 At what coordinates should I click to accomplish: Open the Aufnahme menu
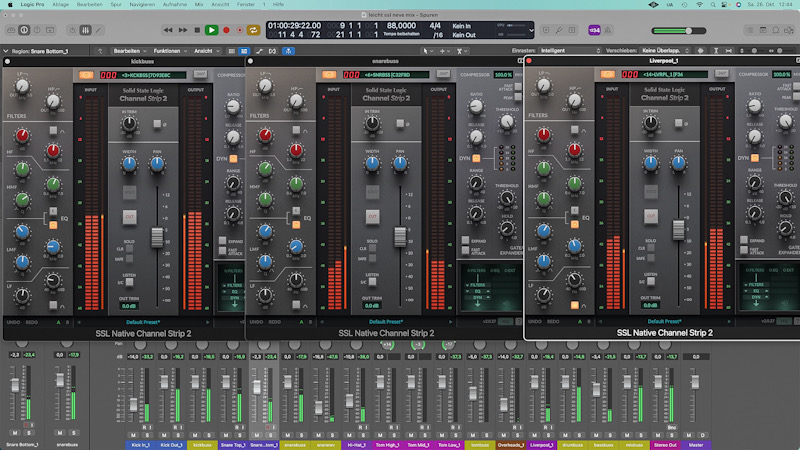(x=174, y=4)
